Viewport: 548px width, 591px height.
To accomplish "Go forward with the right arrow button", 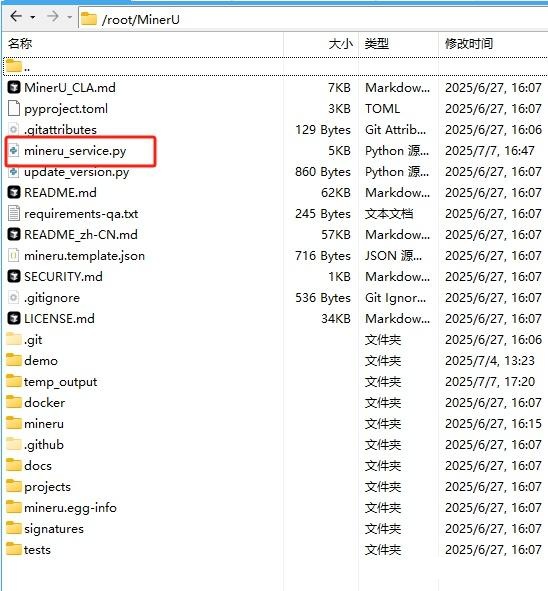I will click(x=53, y=17).
